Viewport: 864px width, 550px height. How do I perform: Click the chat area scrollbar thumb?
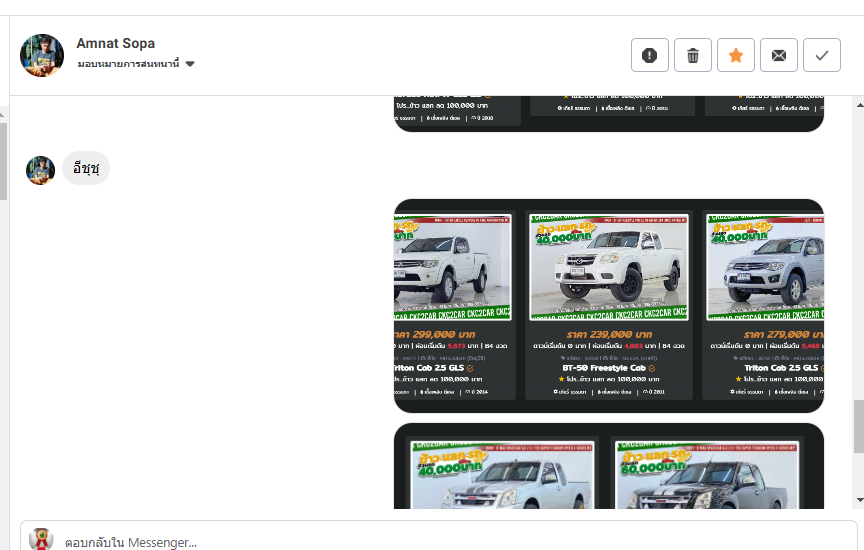pos(858,427)
